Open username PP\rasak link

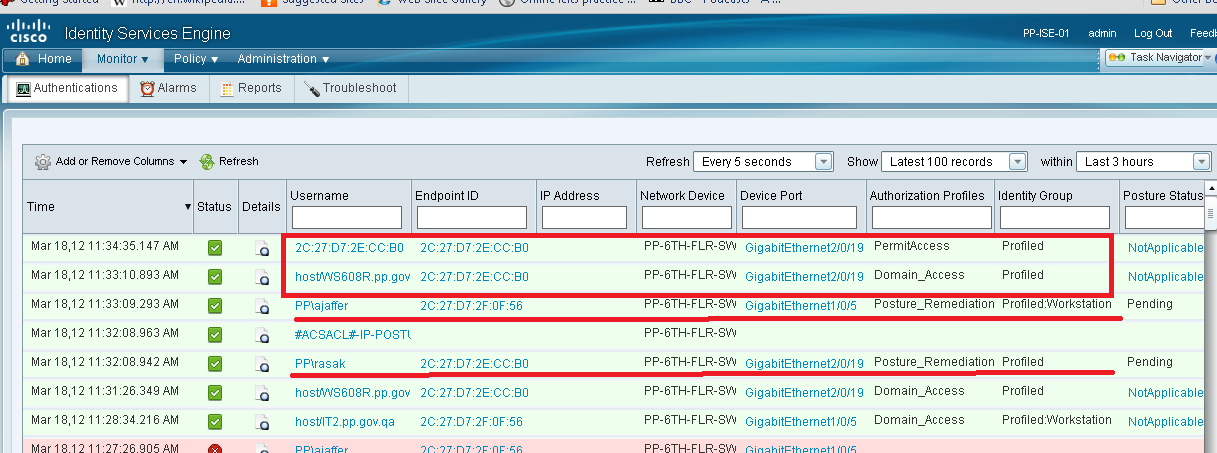pyautogui.click(x=320, y=364)
